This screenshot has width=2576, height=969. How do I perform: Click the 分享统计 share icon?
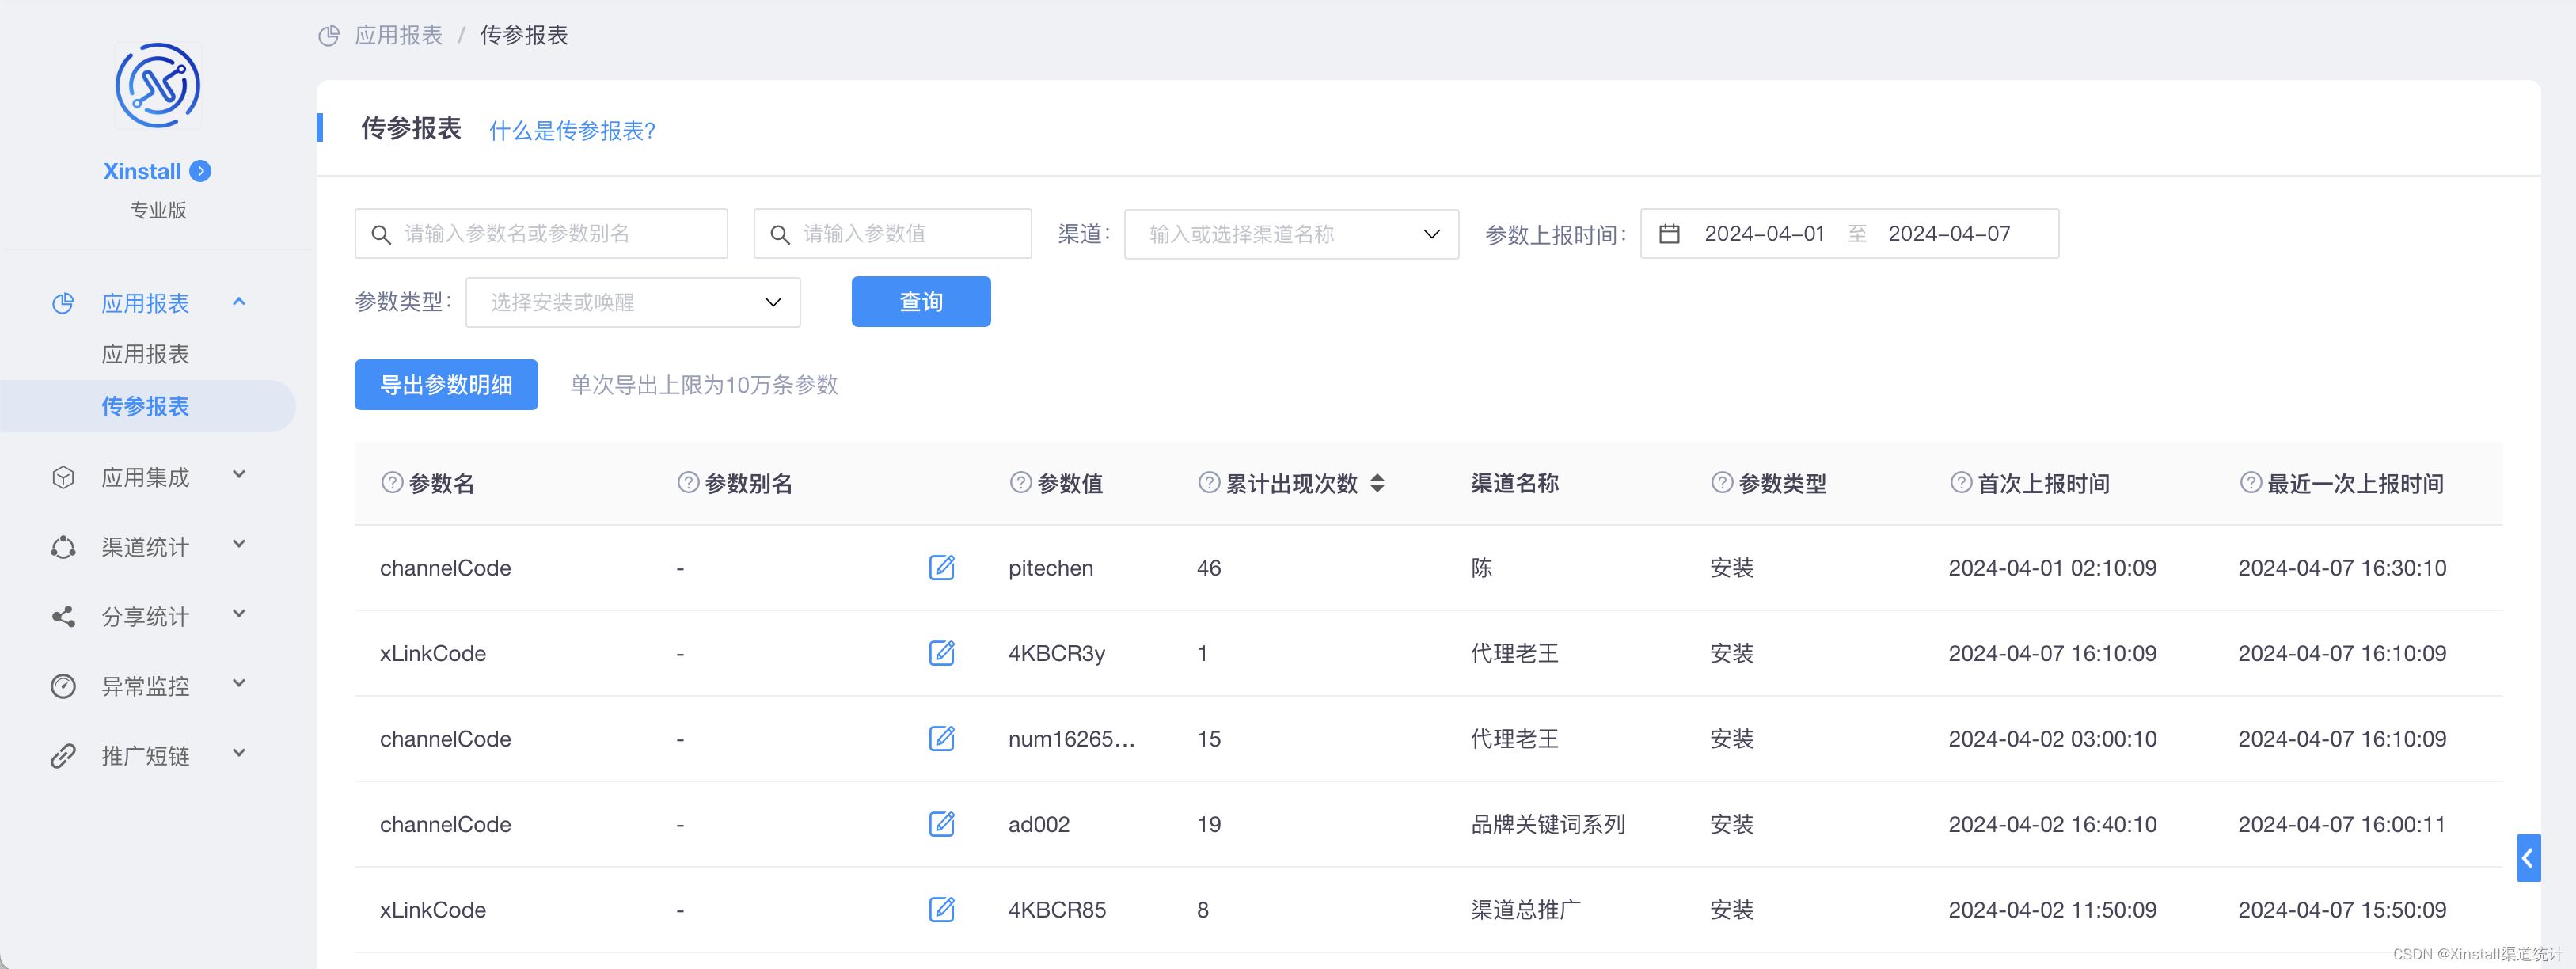(x=63, y=616)
